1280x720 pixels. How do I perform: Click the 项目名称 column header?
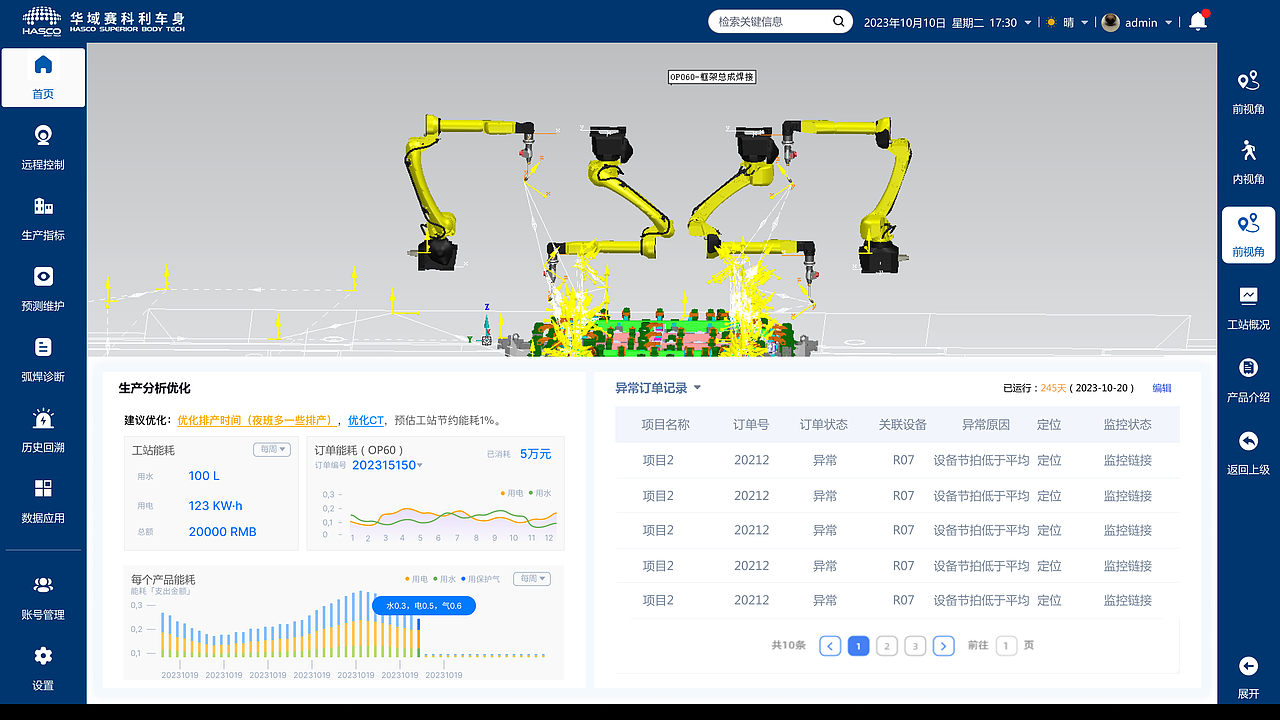666,425
